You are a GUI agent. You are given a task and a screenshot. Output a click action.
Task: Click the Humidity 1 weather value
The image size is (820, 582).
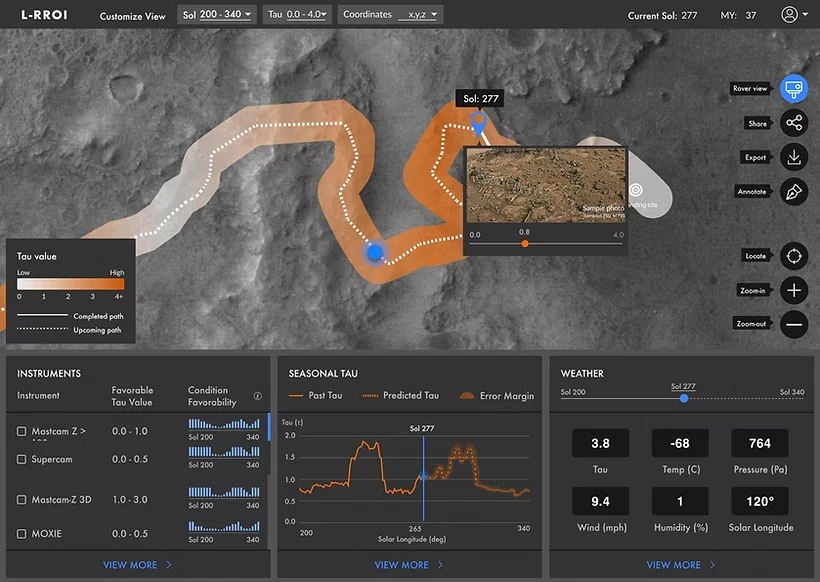click(680, 501)
